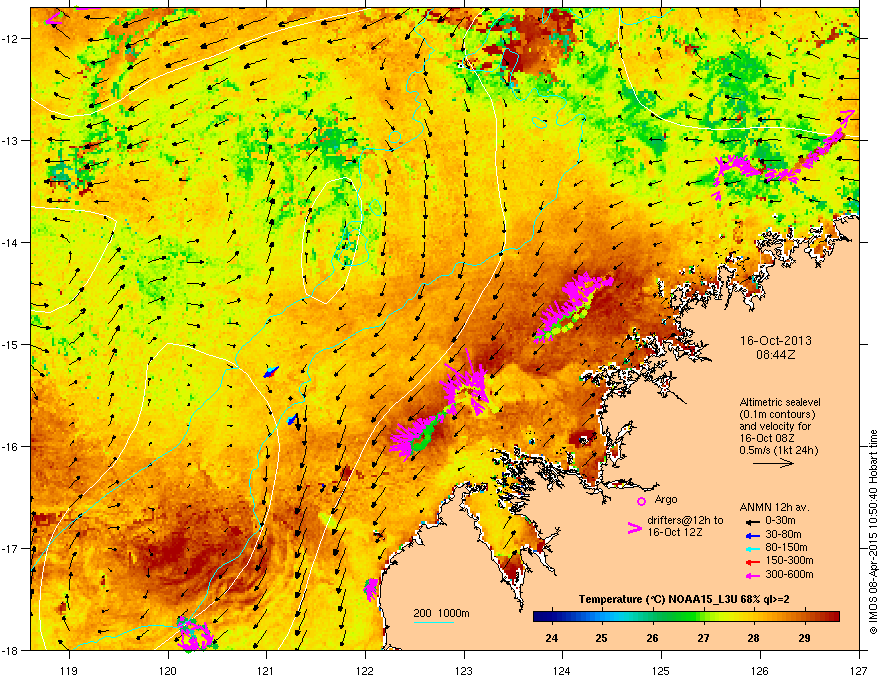Click the '150-300m' depth label
This screenshot has height=680, width=880.
789,560
